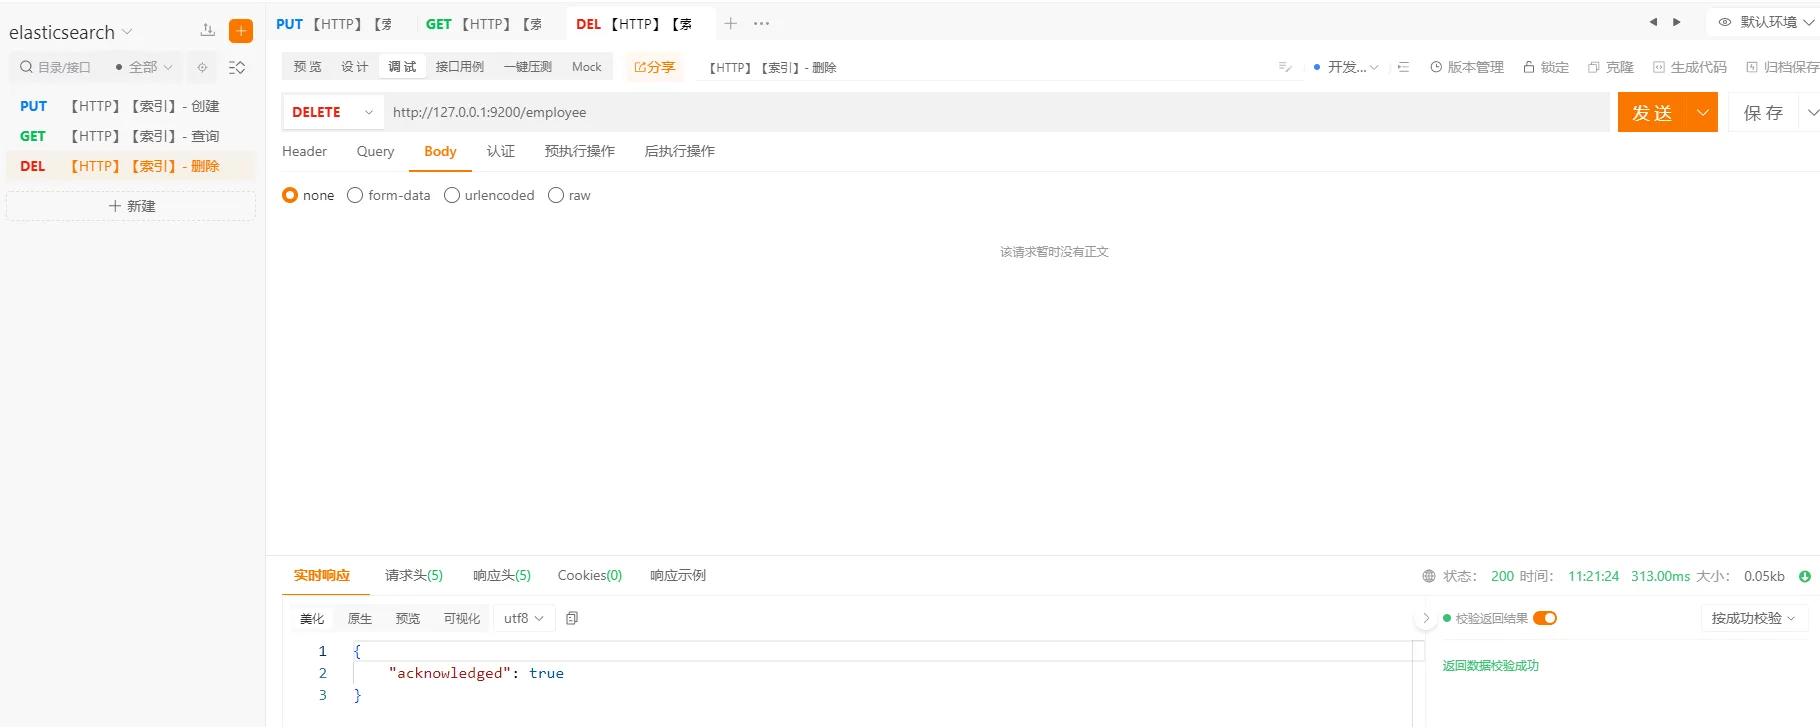Switch to the Header tab

304,151
